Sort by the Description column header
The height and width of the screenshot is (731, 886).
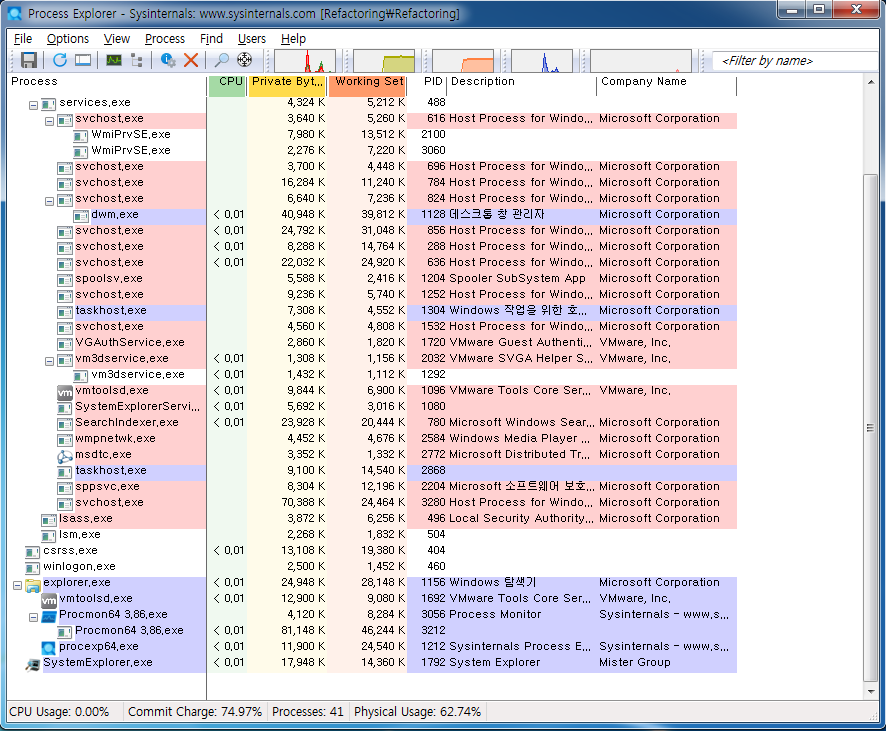522,81
